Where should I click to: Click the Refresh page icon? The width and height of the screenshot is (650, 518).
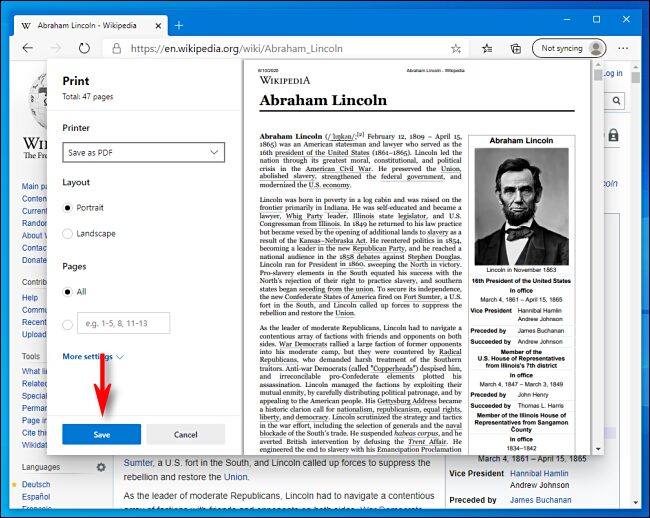point(84,48)
